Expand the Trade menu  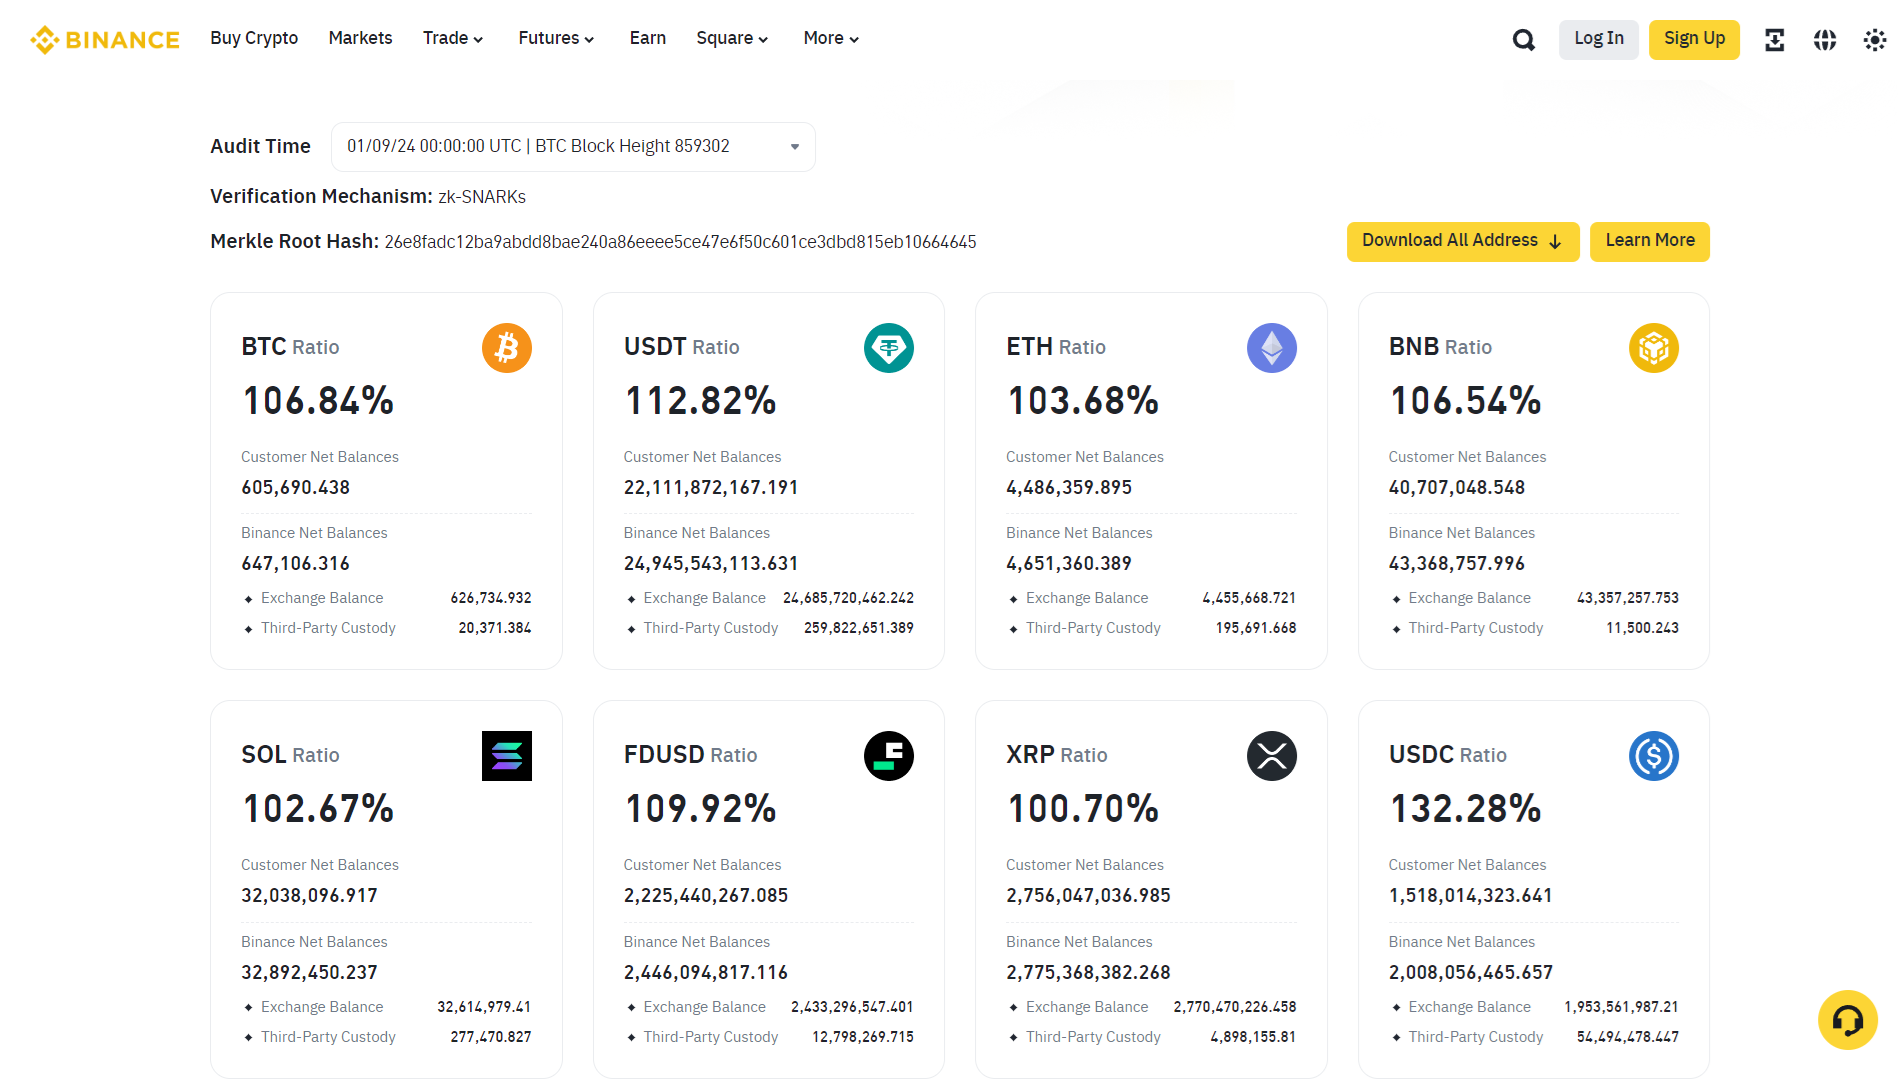point(453,38)
